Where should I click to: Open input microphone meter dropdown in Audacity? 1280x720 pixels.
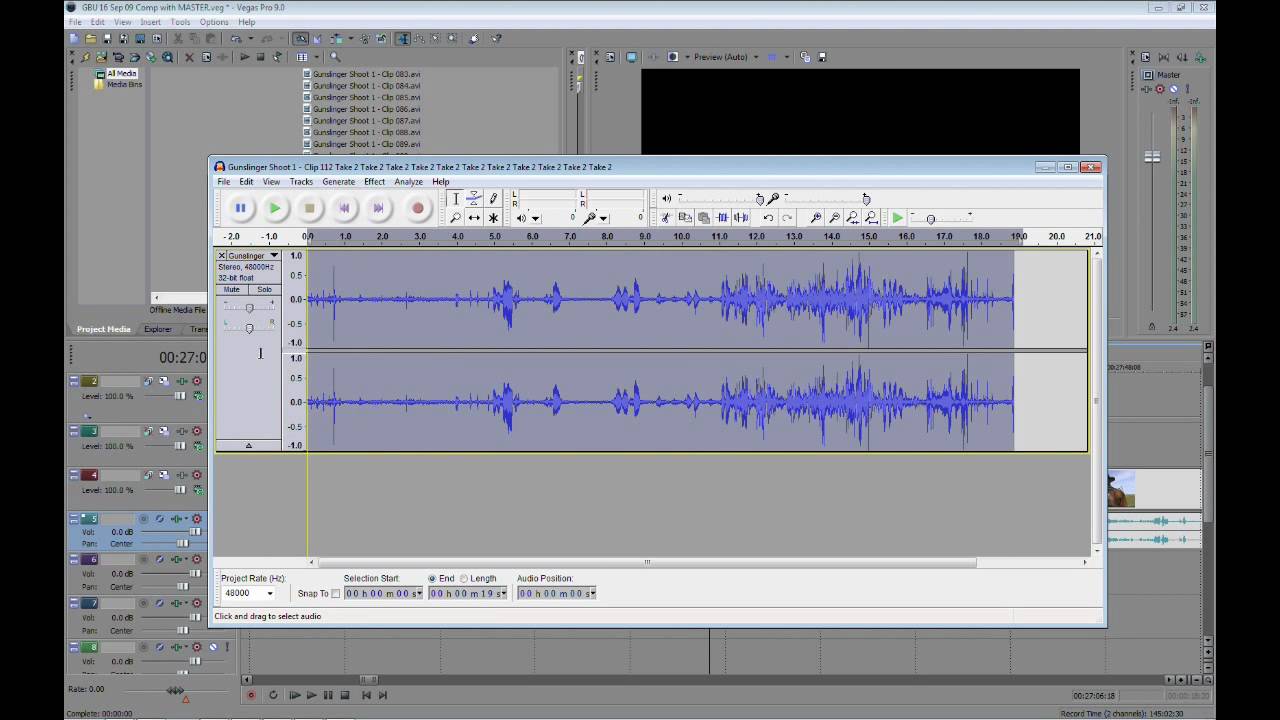click(x=603, y=218)
